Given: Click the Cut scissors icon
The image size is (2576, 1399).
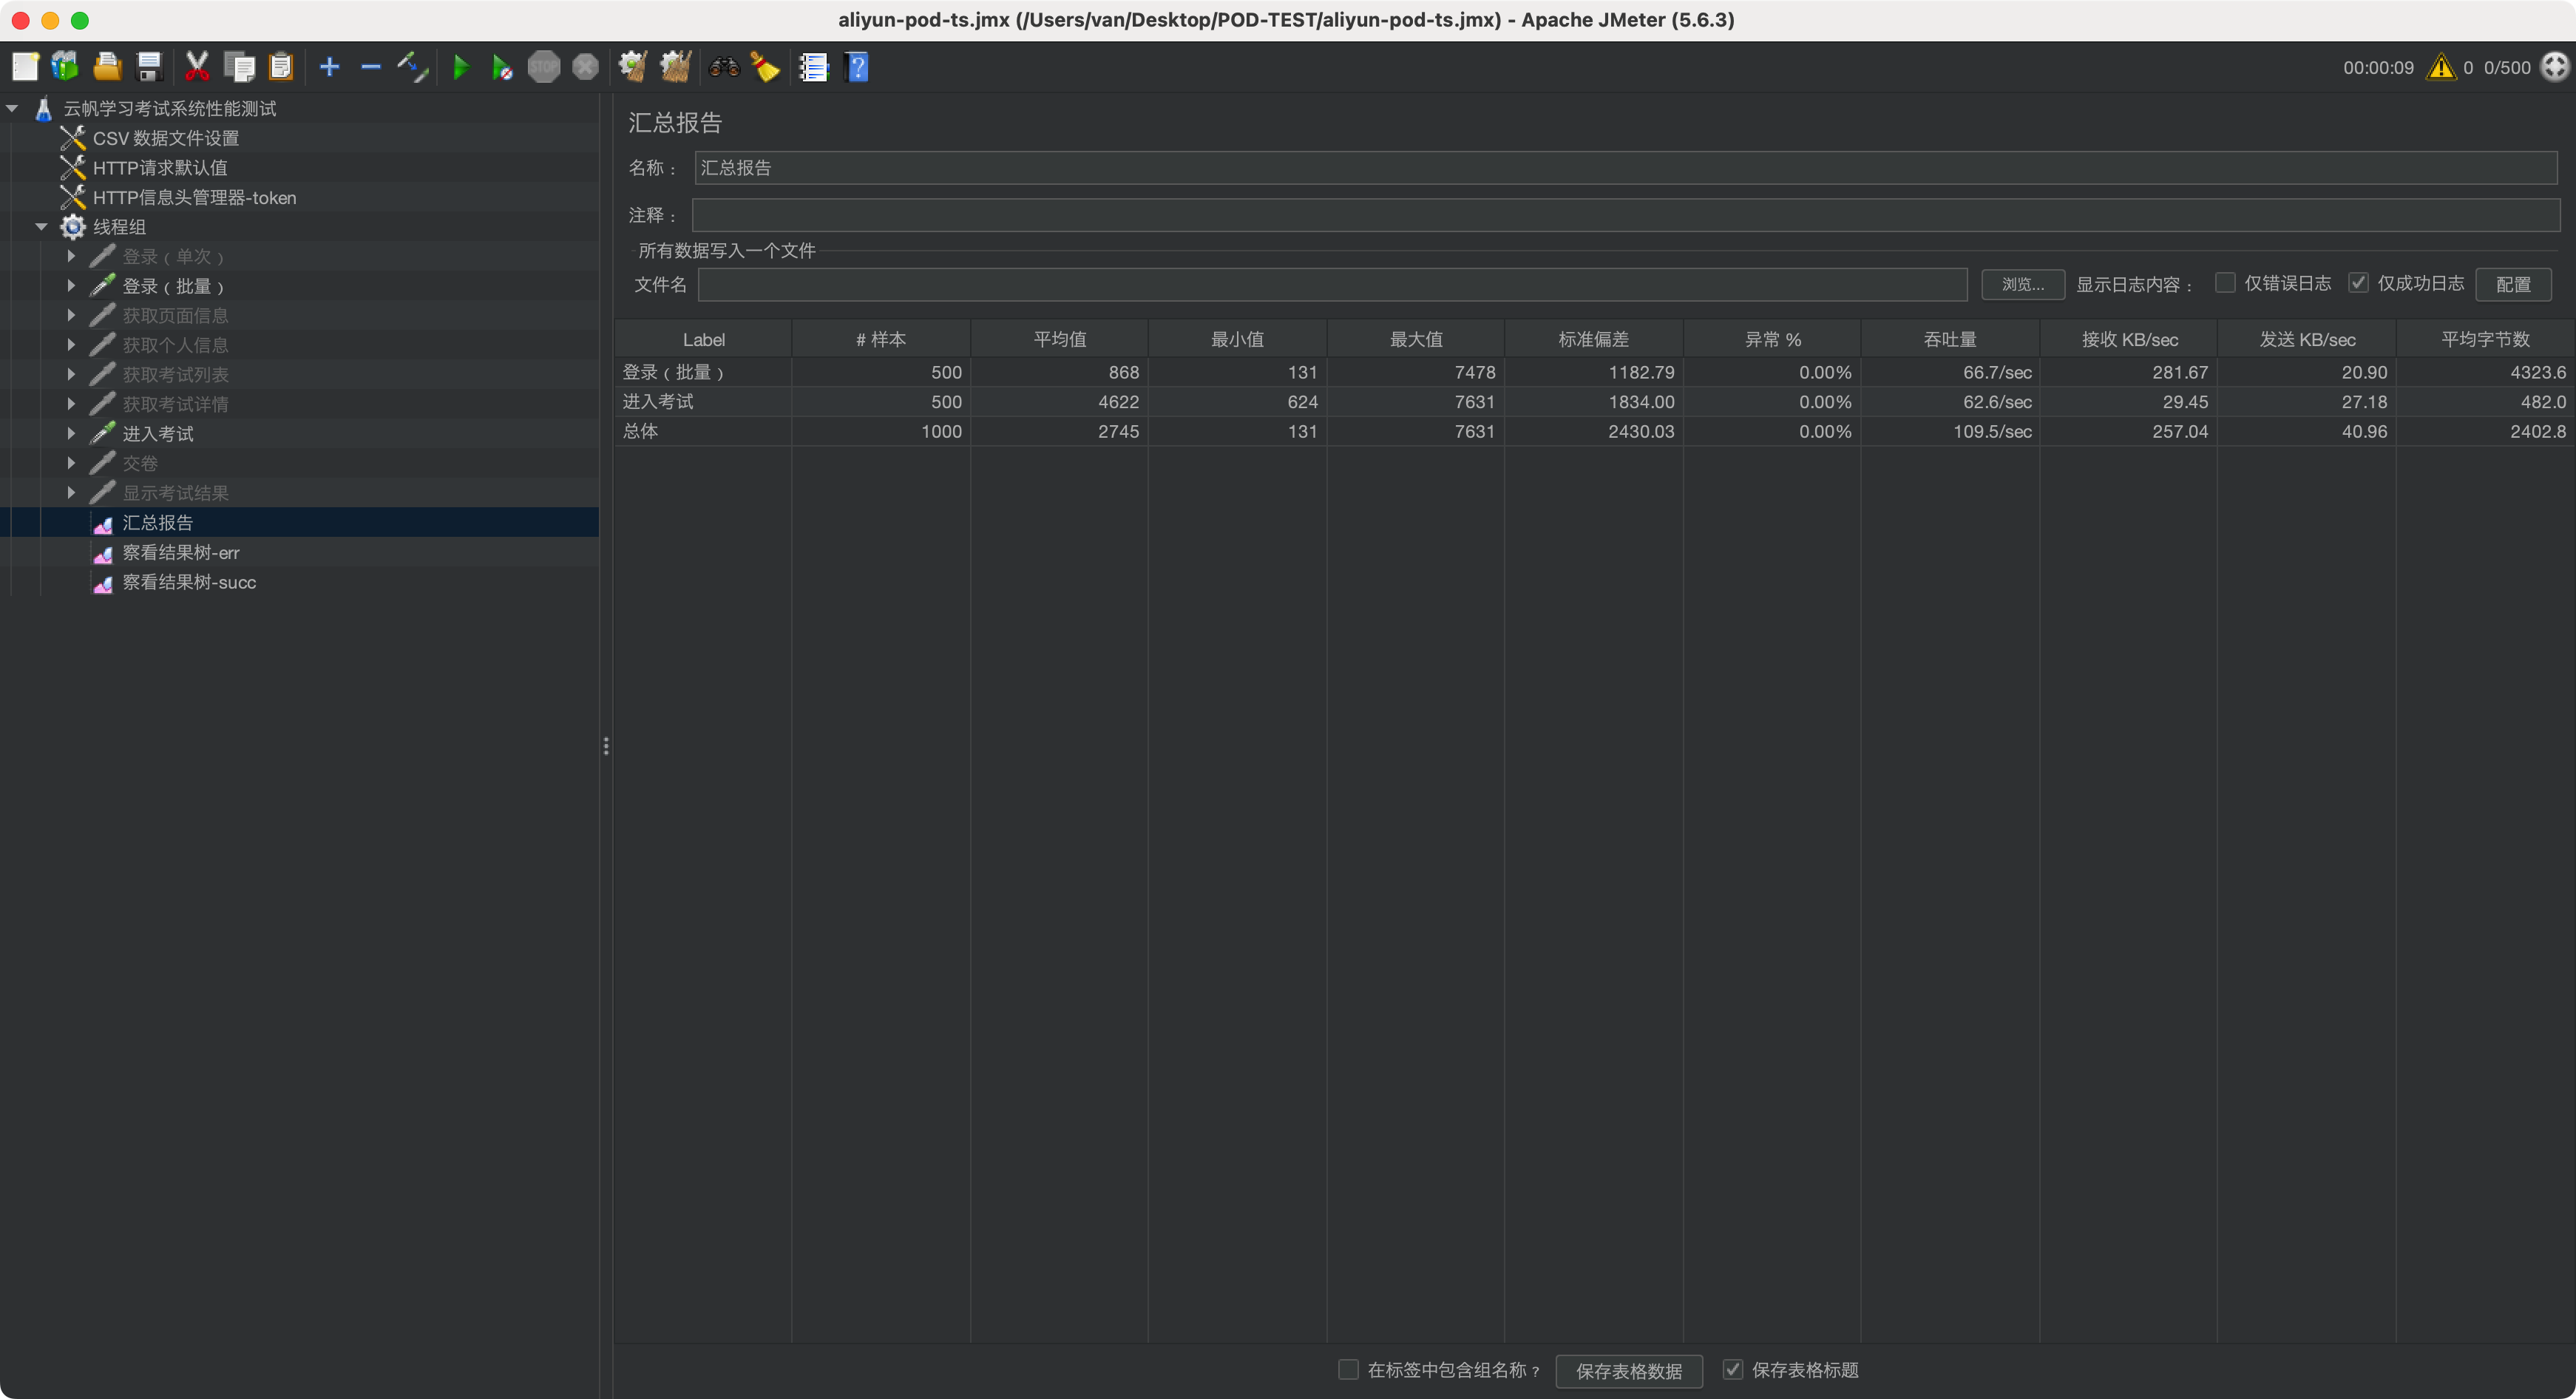Looking at the screenshot, I should pos(197,67).
